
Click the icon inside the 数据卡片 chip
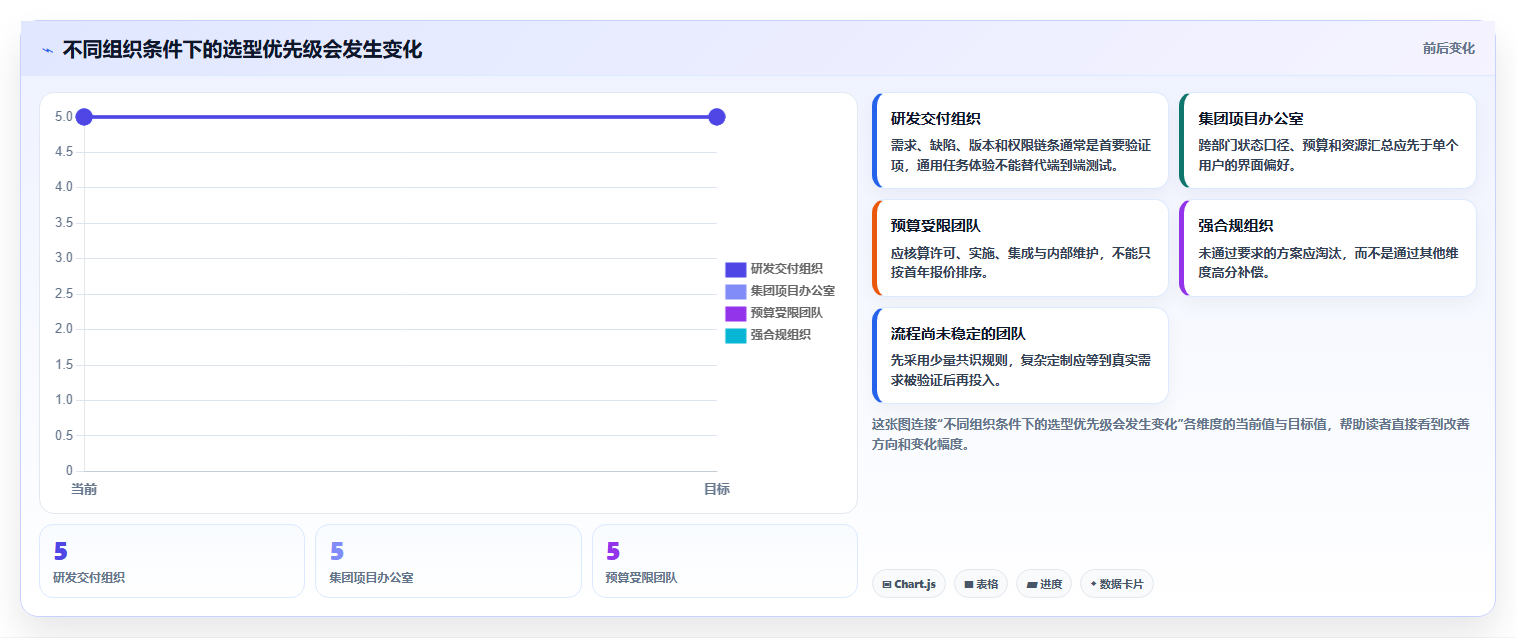click(1093, 584)
